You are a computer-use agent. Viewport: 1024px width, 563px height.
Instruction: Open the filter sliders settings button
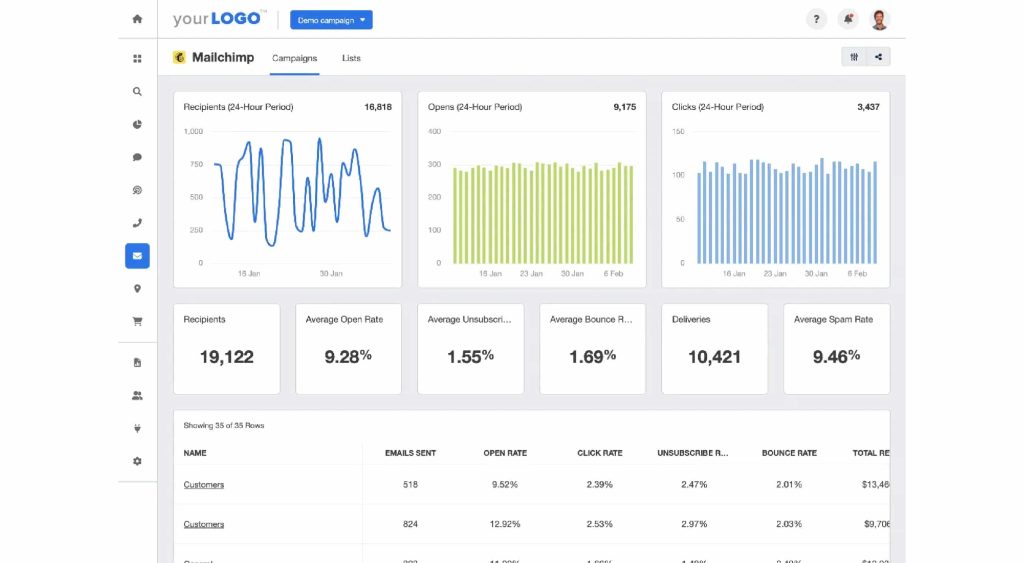(854, 57)
